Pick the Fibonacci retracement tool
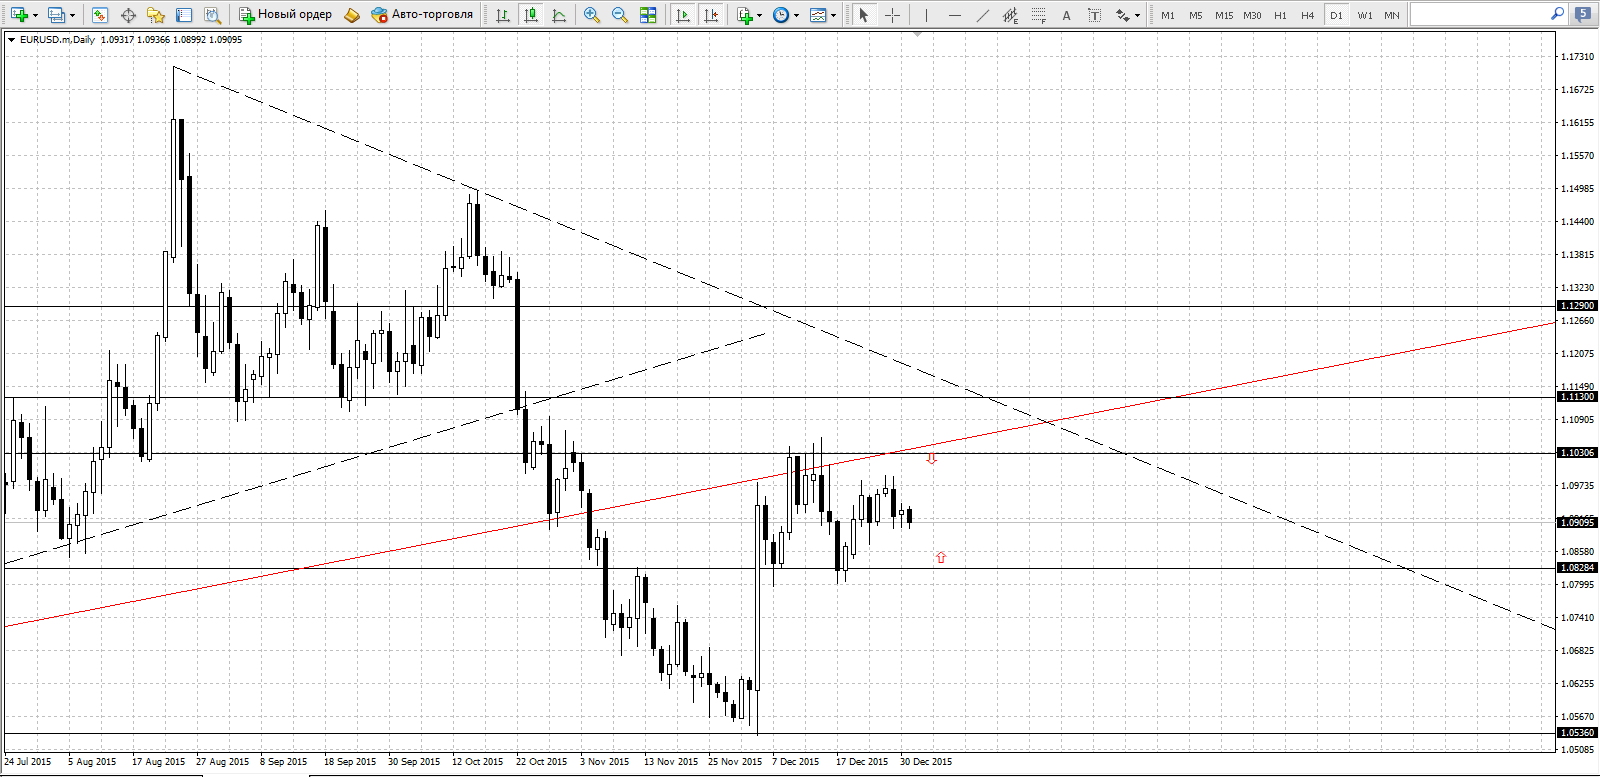1600x777 pixels. [x=1039, y=15]
